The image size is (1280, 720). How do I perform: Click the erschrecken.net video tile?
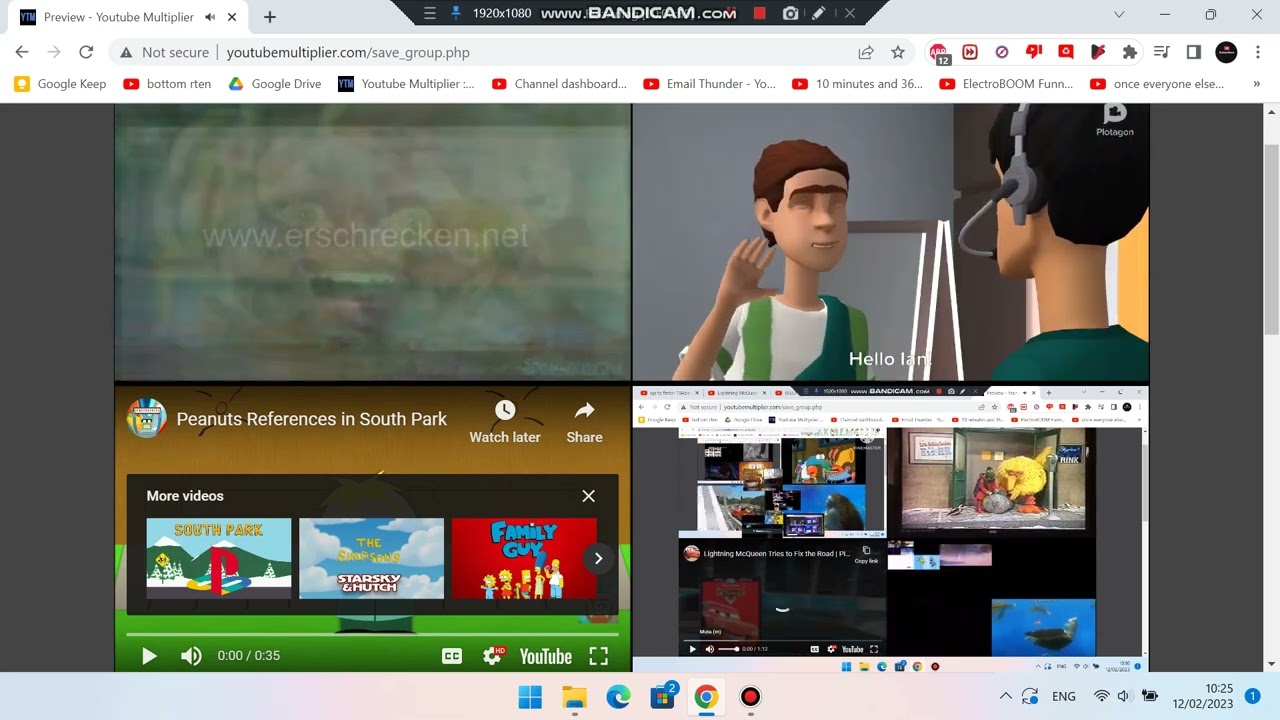point(372,242)
